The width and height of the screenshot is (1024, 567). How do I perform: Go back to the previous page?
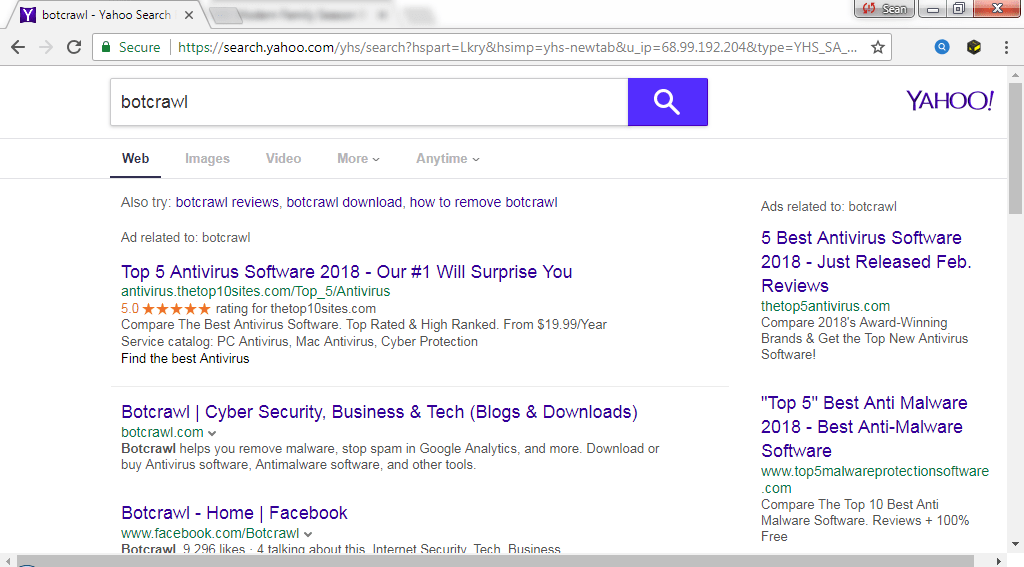pos(18,47)
